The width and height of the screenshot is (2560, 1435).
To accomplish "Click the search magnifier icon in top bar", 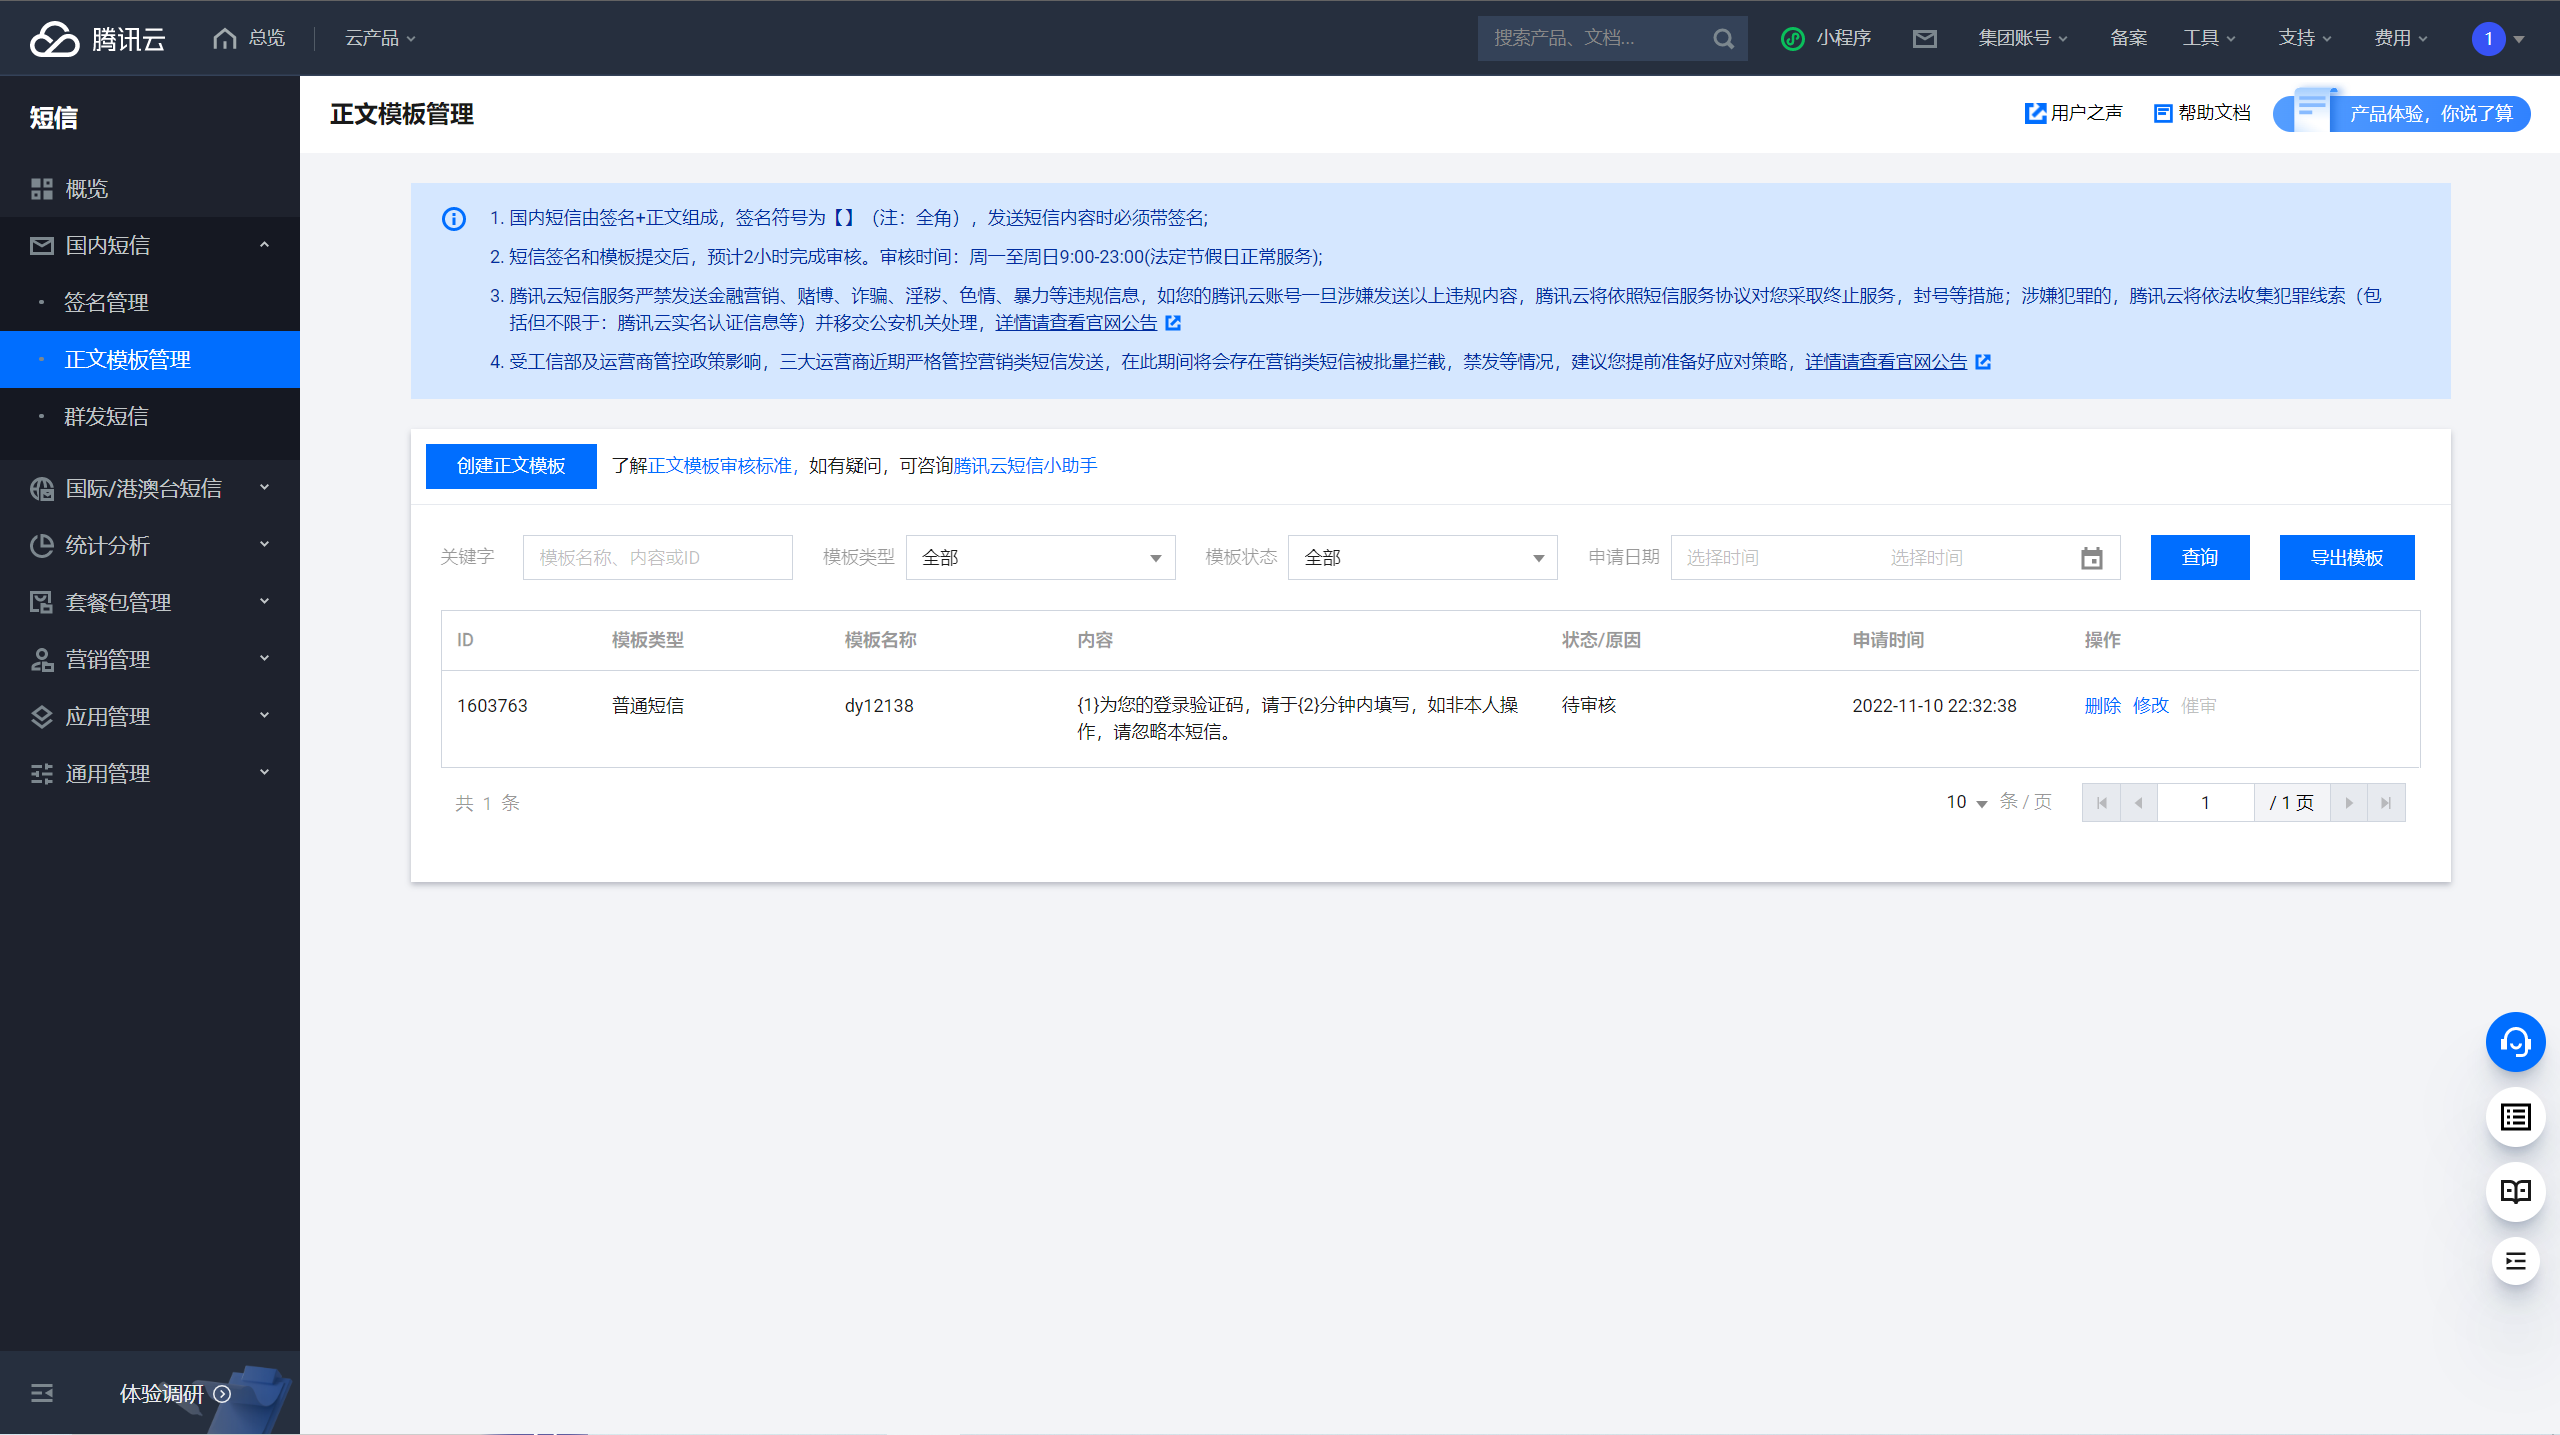I will (1723, 39).
